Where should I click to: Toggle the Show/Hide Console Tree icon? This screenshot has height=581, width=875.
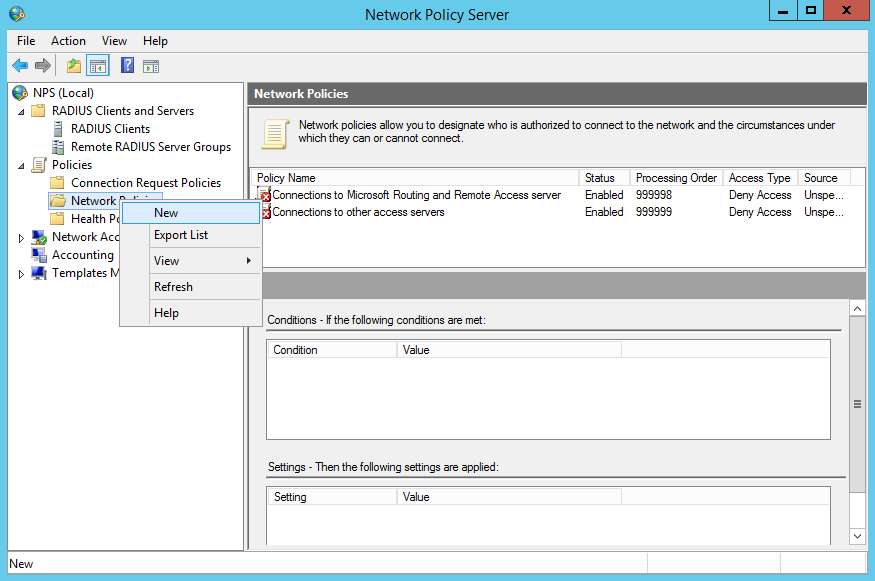point(98,66)
